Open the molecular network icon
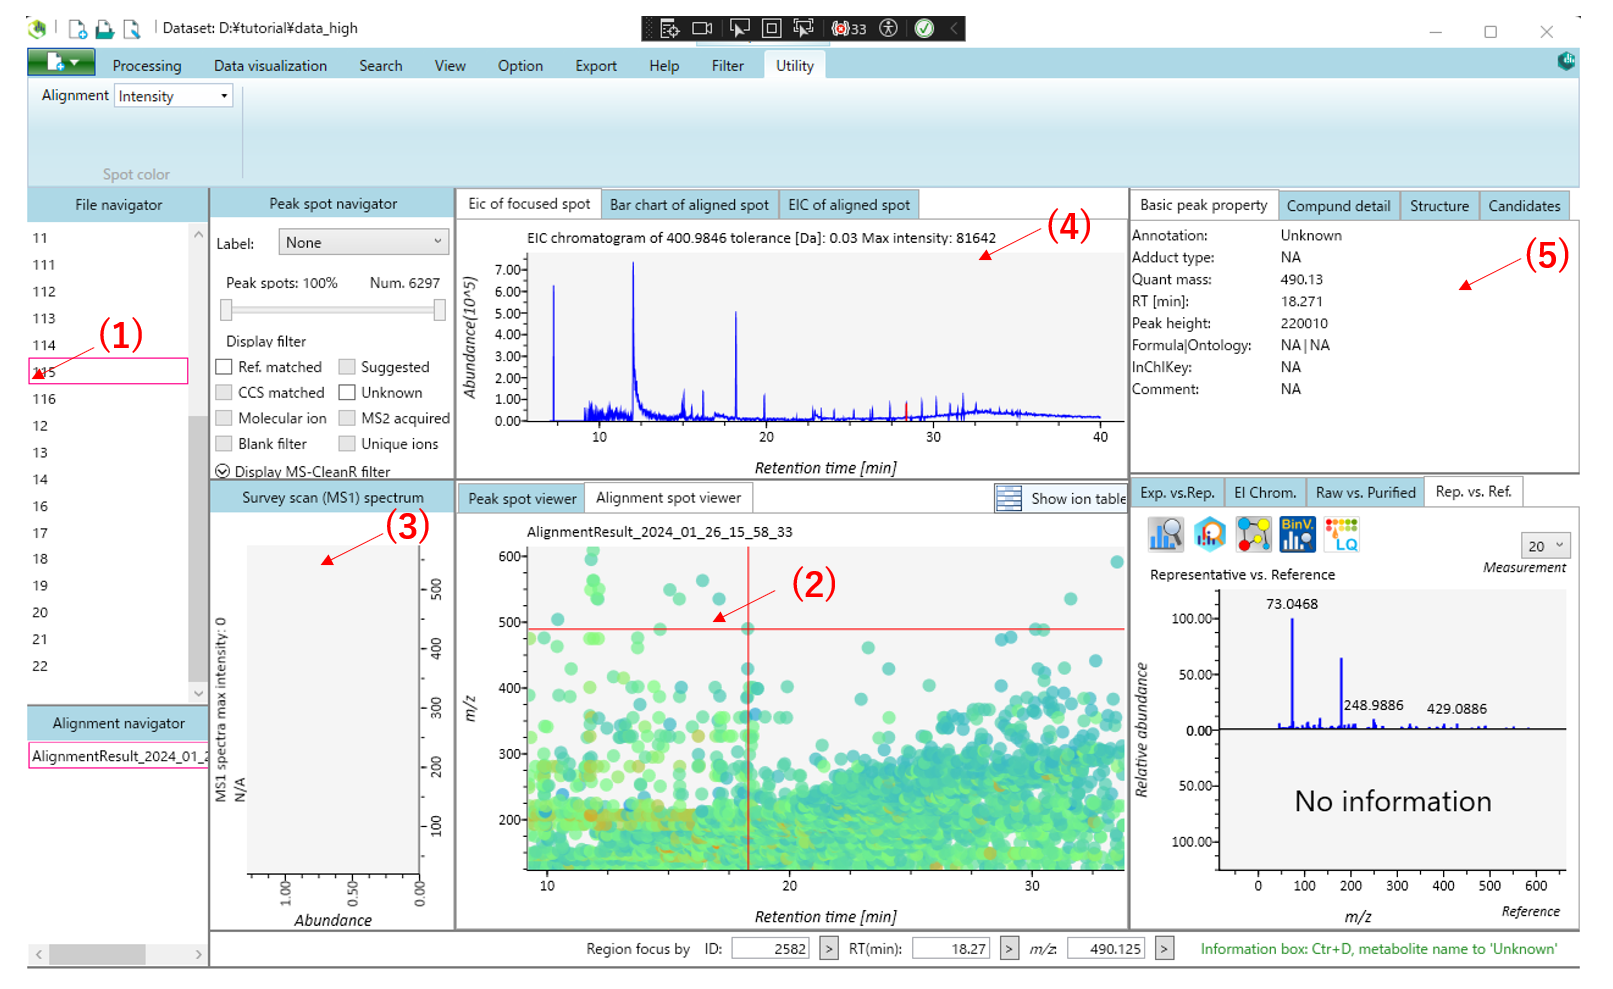 (1253, 535)
